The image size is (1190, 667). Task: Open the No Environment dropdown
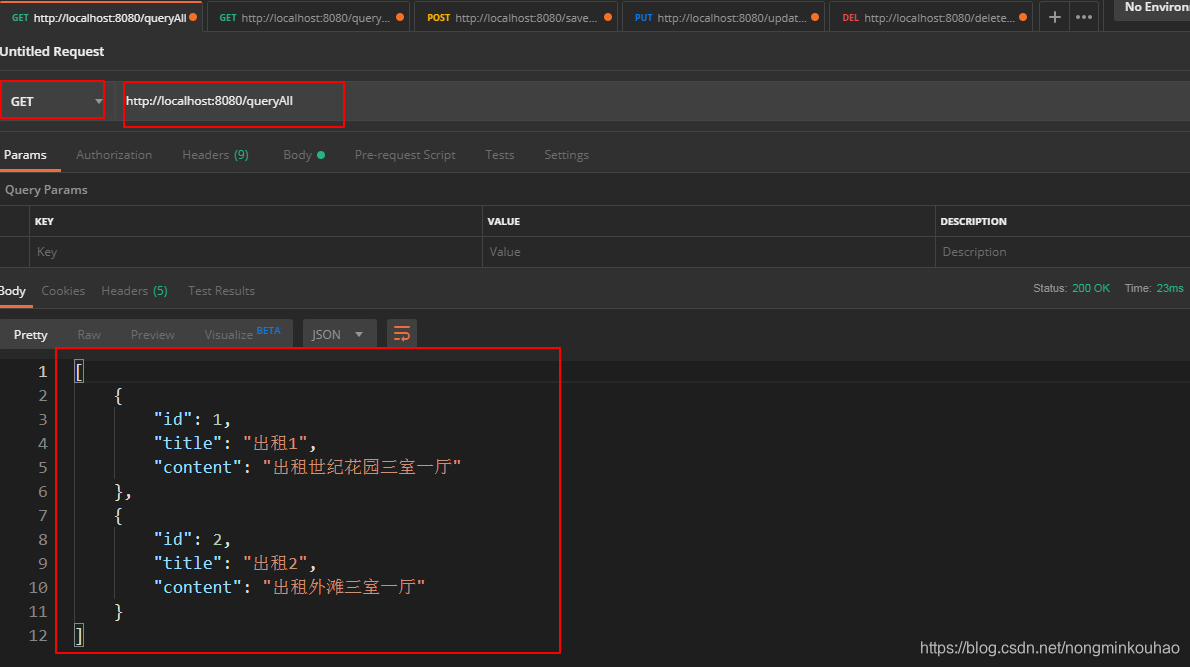pos(1152,8)
